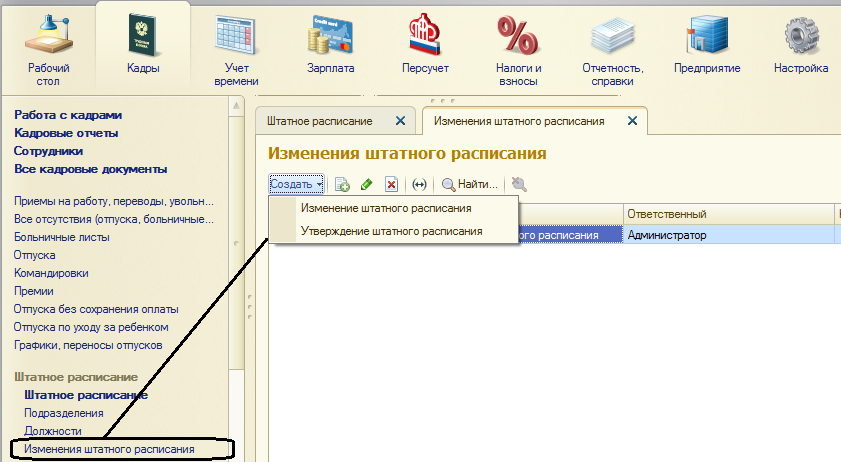Open Изменения штатного расписания sidebar link
This screenshot has width=841, height=462.
[x=109, y=449]
